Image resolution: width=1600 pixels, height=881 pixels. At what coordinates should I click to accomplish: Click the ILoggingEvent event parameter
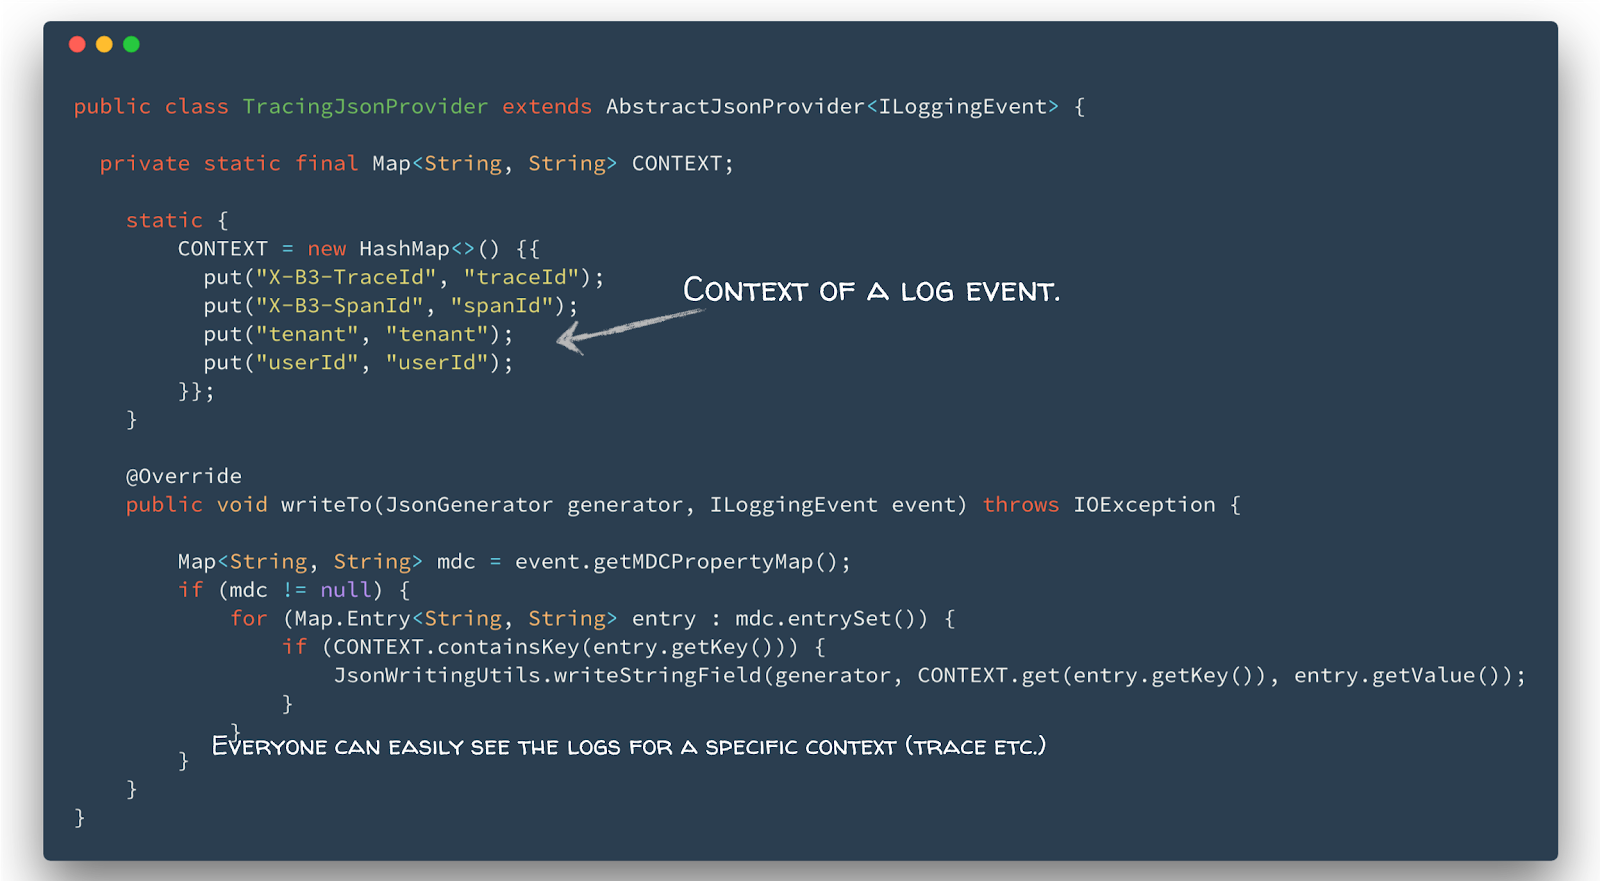pyautogui.click(x=831, y=505)
